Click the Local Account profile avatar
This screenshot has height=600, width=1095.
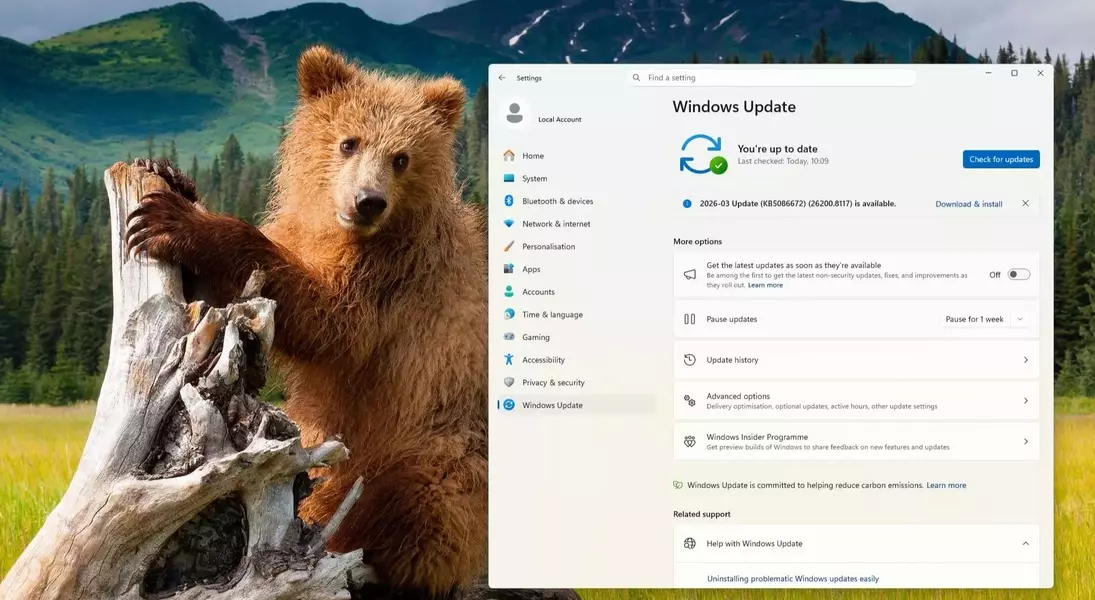click(x=515, y=114)
